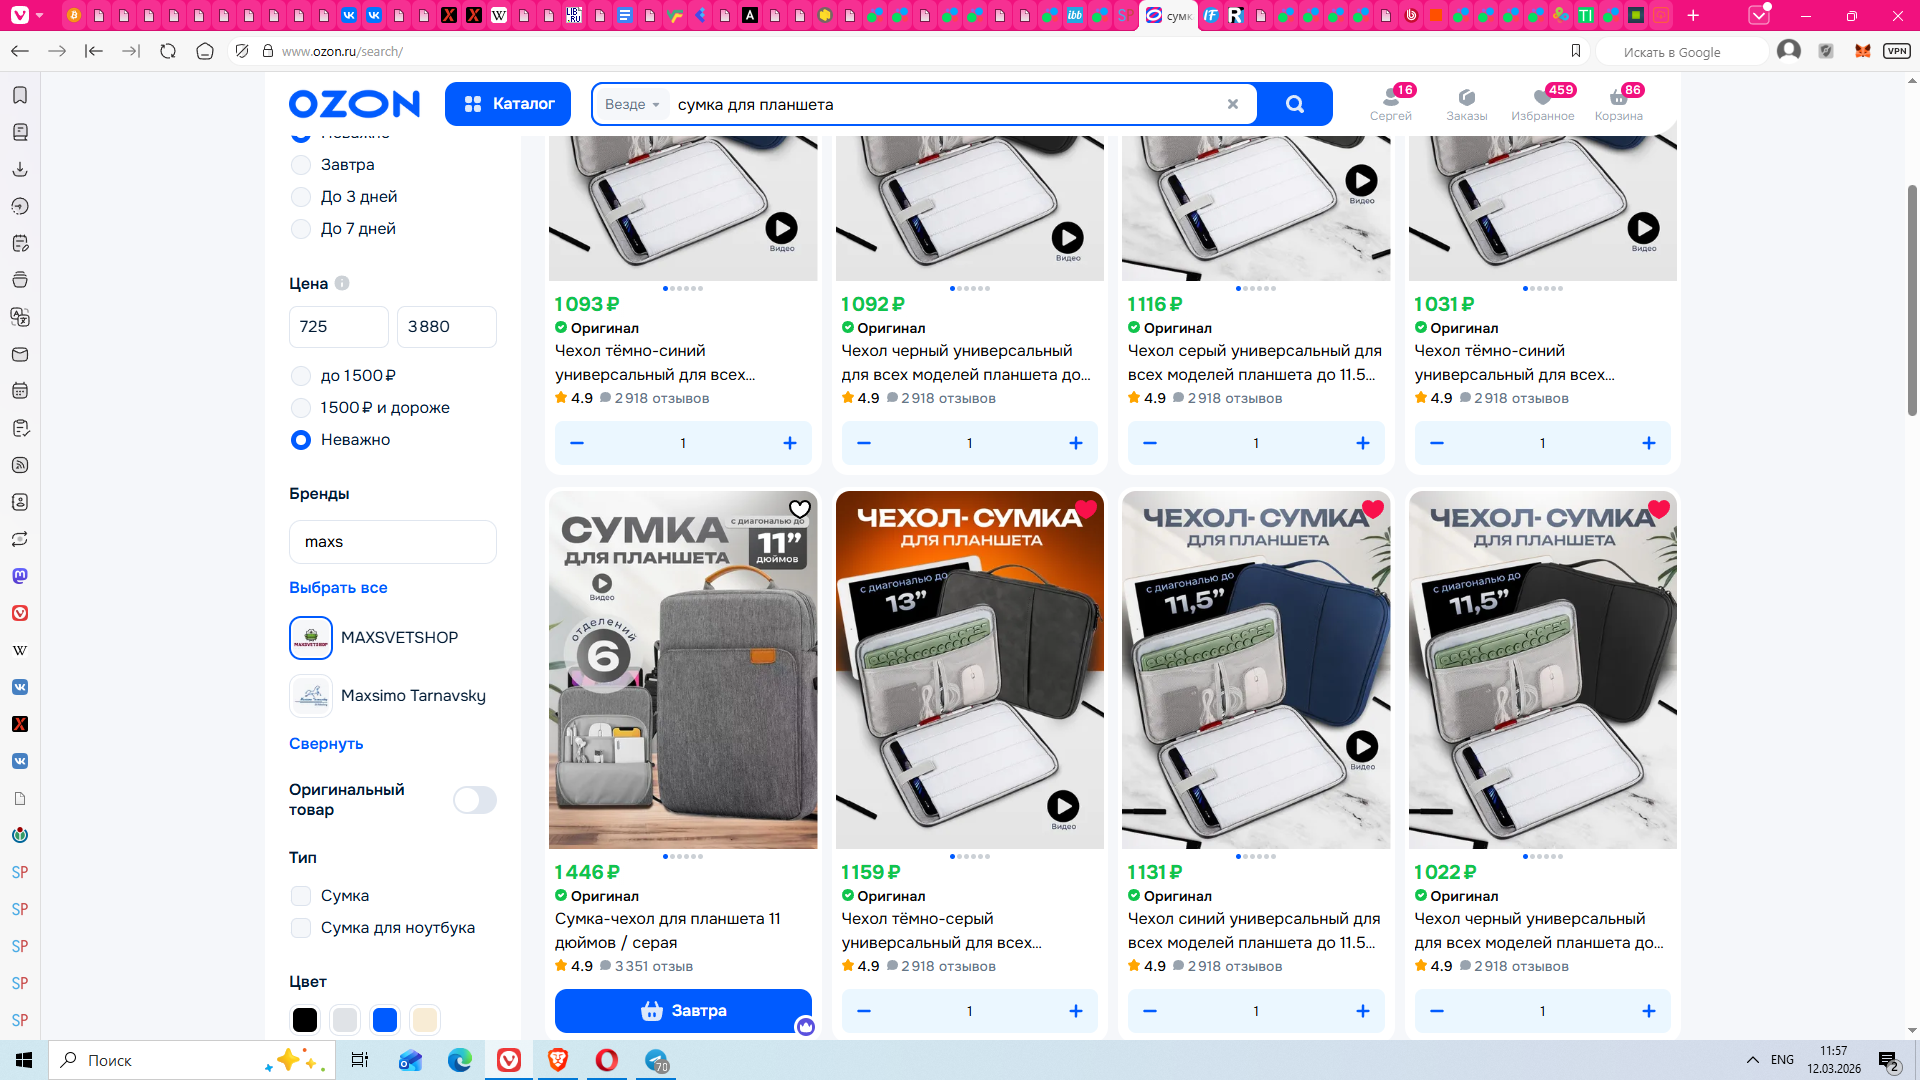
Task: Collapse brands list with Свернуть
Action: point(326,744)
